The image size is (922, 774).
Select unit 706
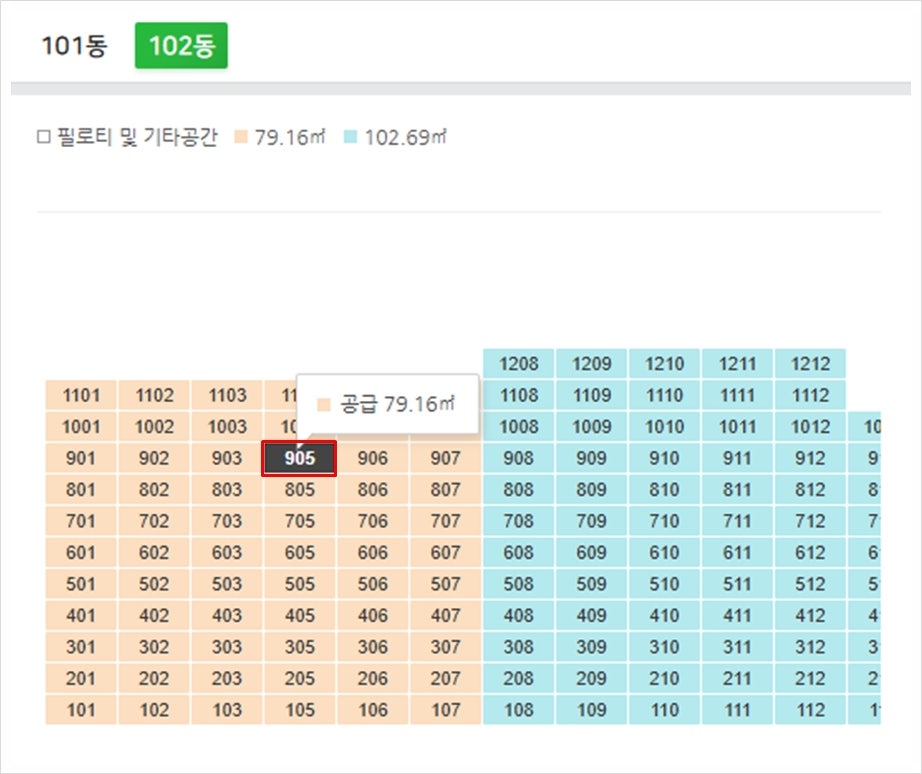[x=372, y=521]
